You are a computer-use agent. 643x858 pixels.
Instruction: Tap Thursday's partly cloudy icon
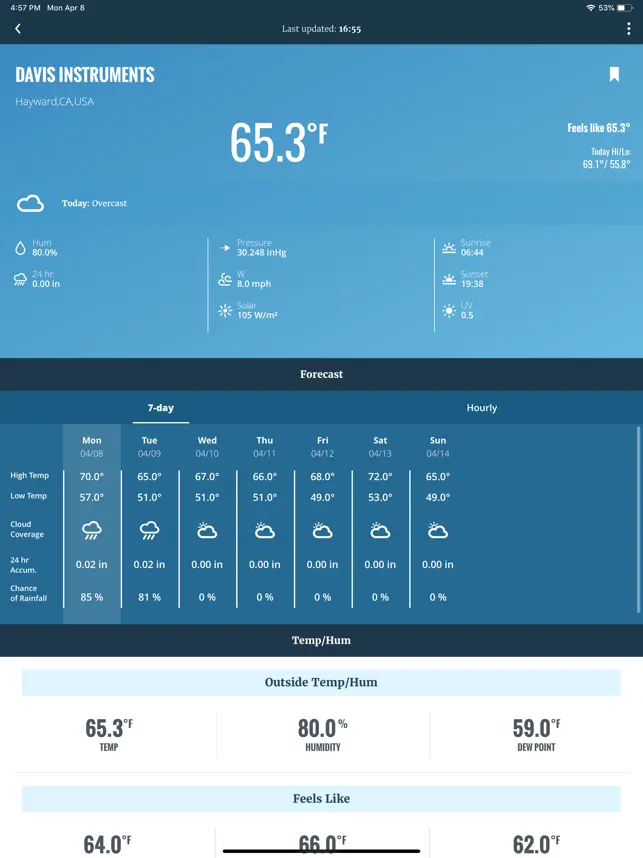tap(265, 530)
